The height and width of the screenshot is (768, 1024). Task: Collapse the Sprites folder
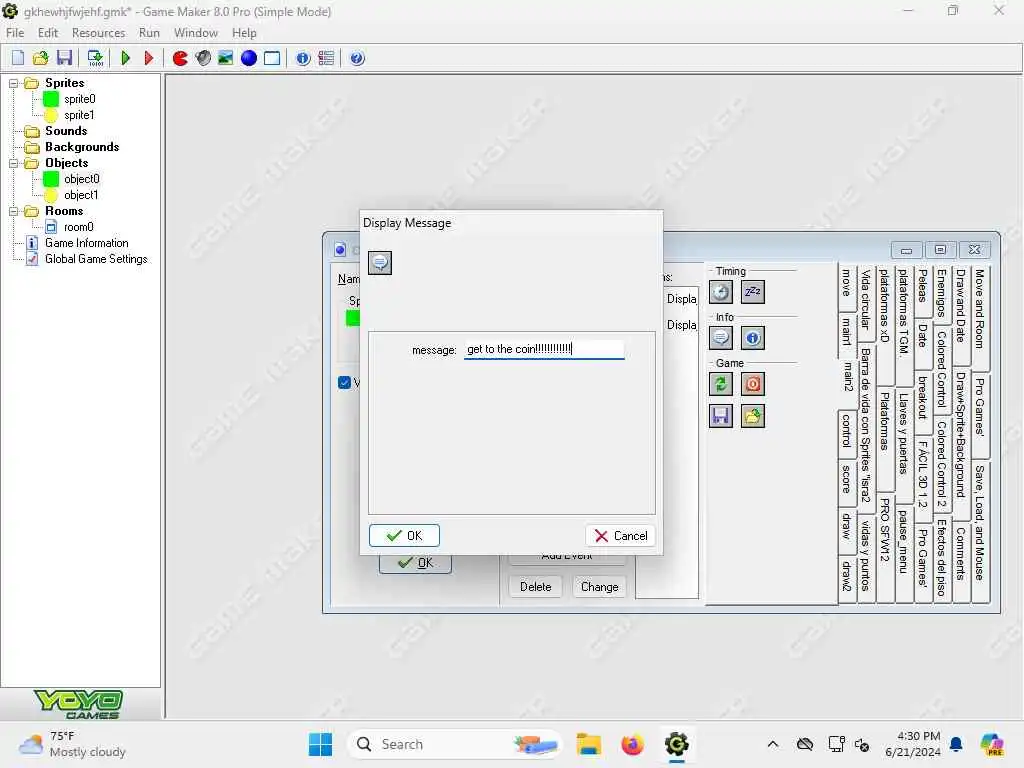(13, 84)
